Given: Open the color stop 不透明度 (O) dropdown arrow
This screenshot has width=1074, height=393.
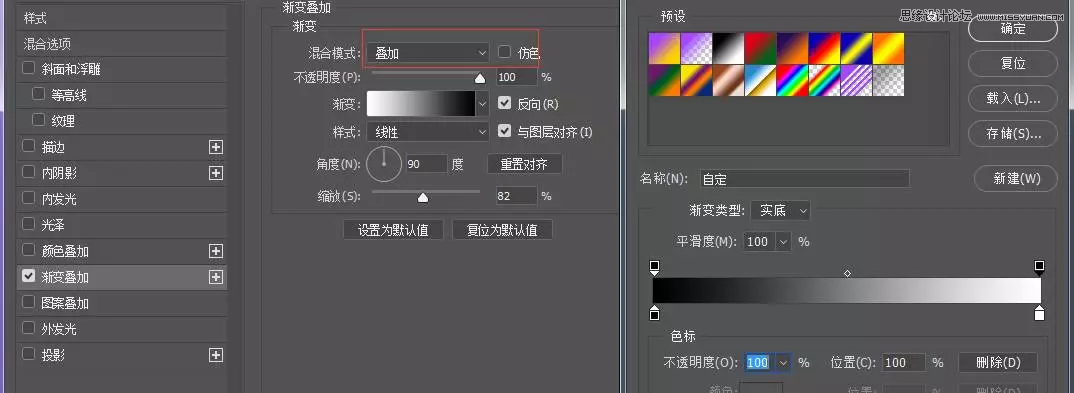Looking at the screenshot, I should point(784,362).
